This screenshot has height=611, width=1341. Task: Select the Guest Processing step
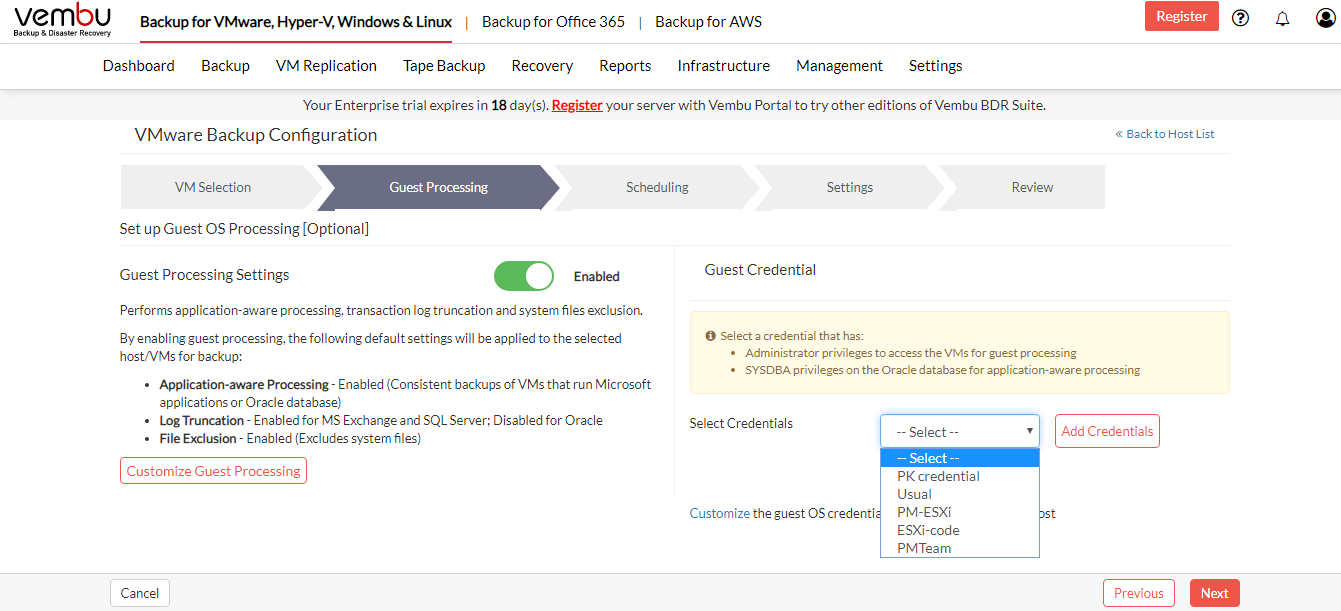click(x=438, y=187)
